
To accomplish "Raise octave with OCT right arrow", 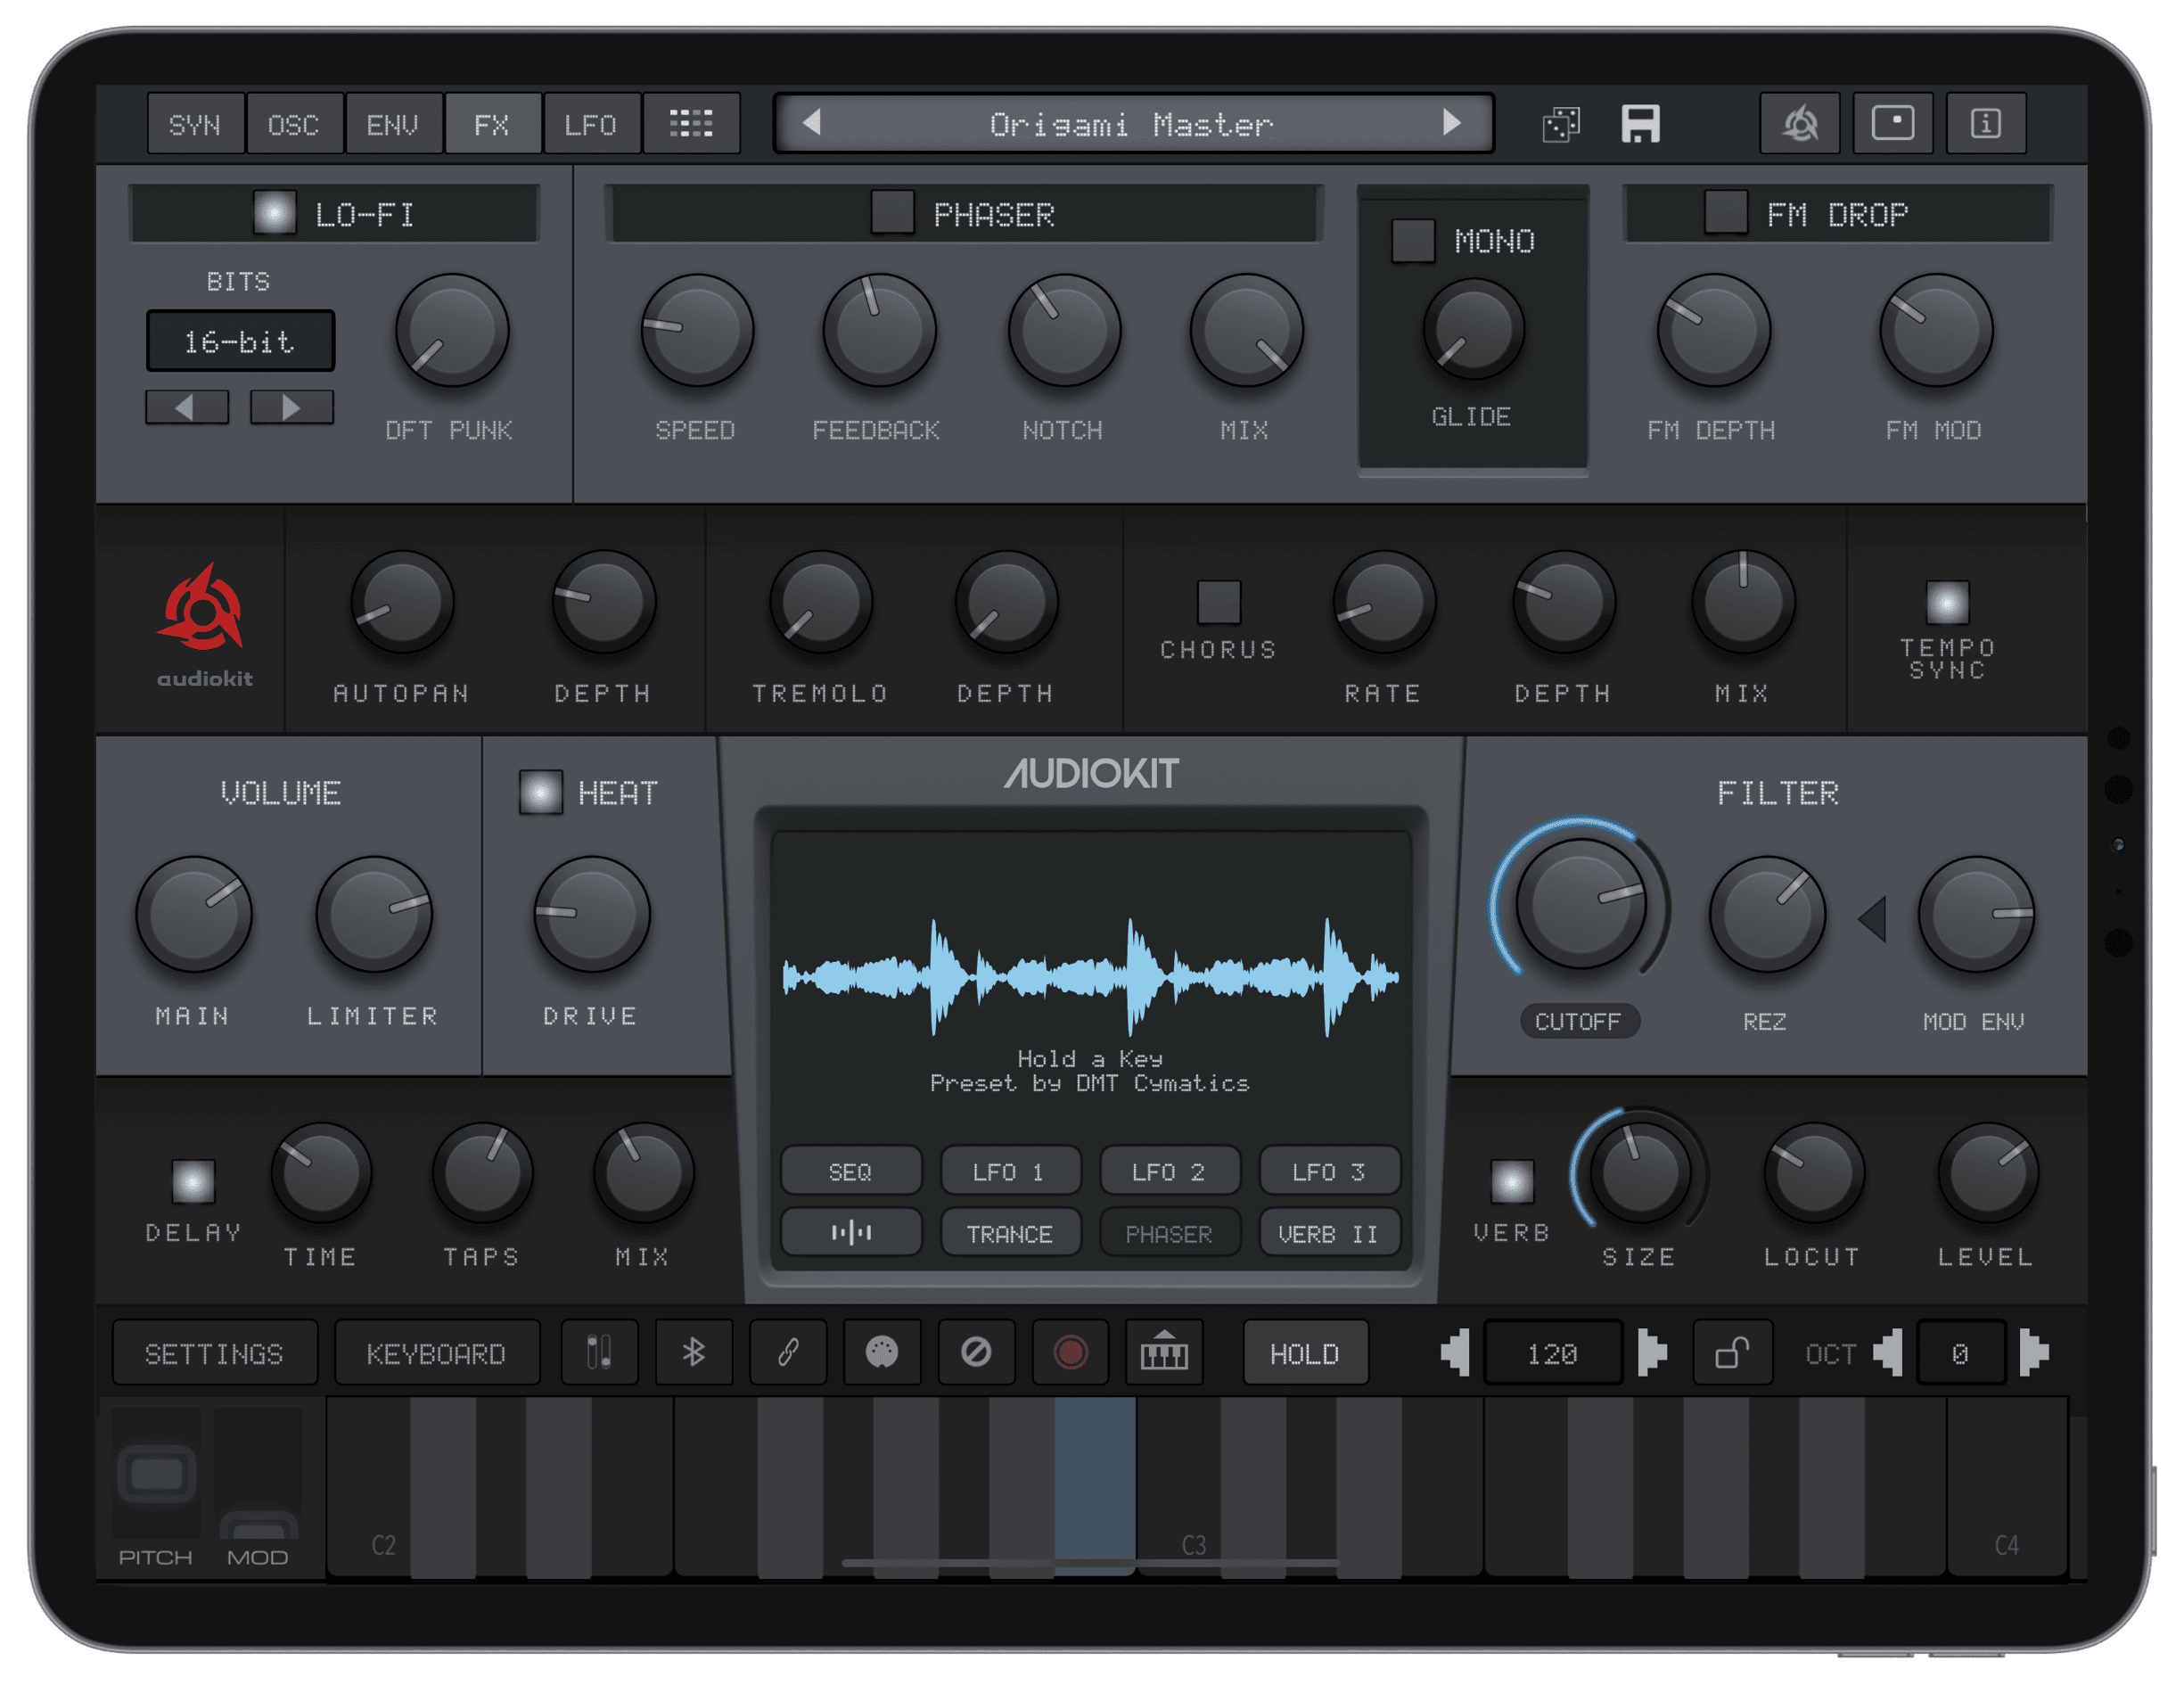I will (x=2034, y=1353).
